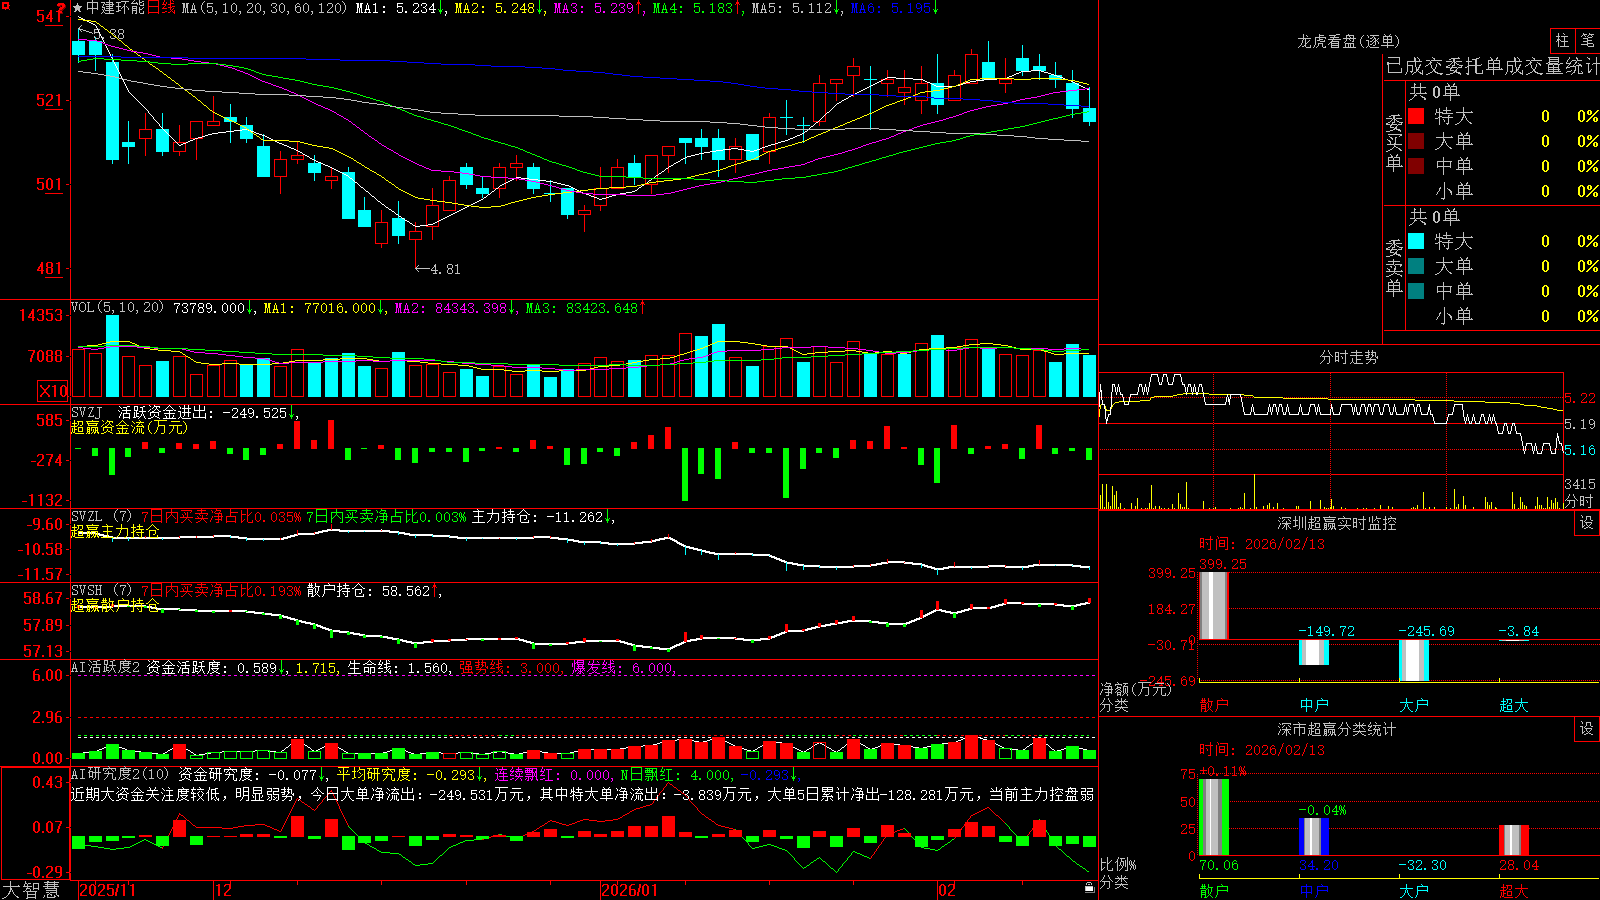Click the 已成交委托单成交量统计 header
Viewport: 1600px width, 900px height.
tap(1492, 66)
